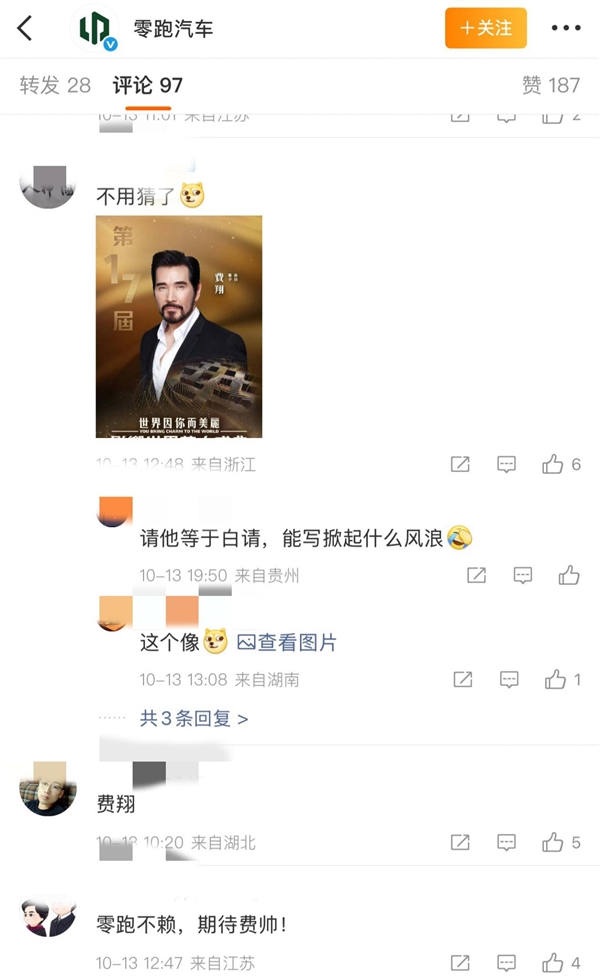The width and height of the screenshot is (600, 977).
Task: Like the 不用猜了 comment with 6 likes
Action: pyautogui.click(x=553, y=464)
